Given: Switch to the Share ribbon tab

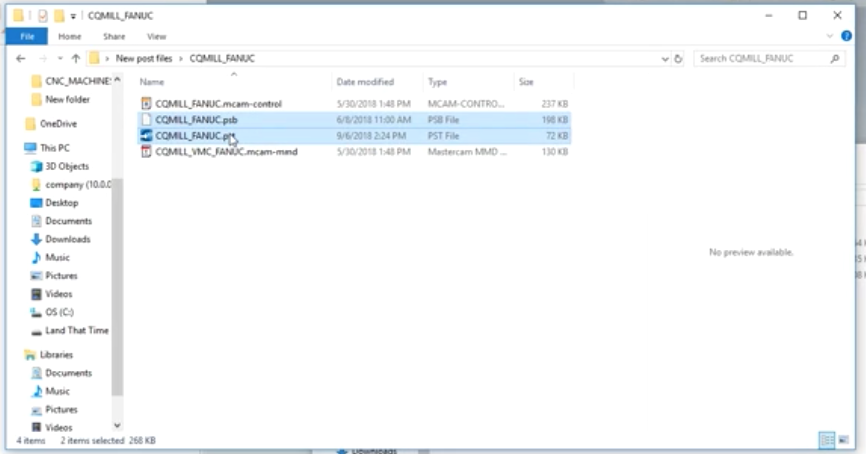Looking at the screenshot, I should point(114,36).
